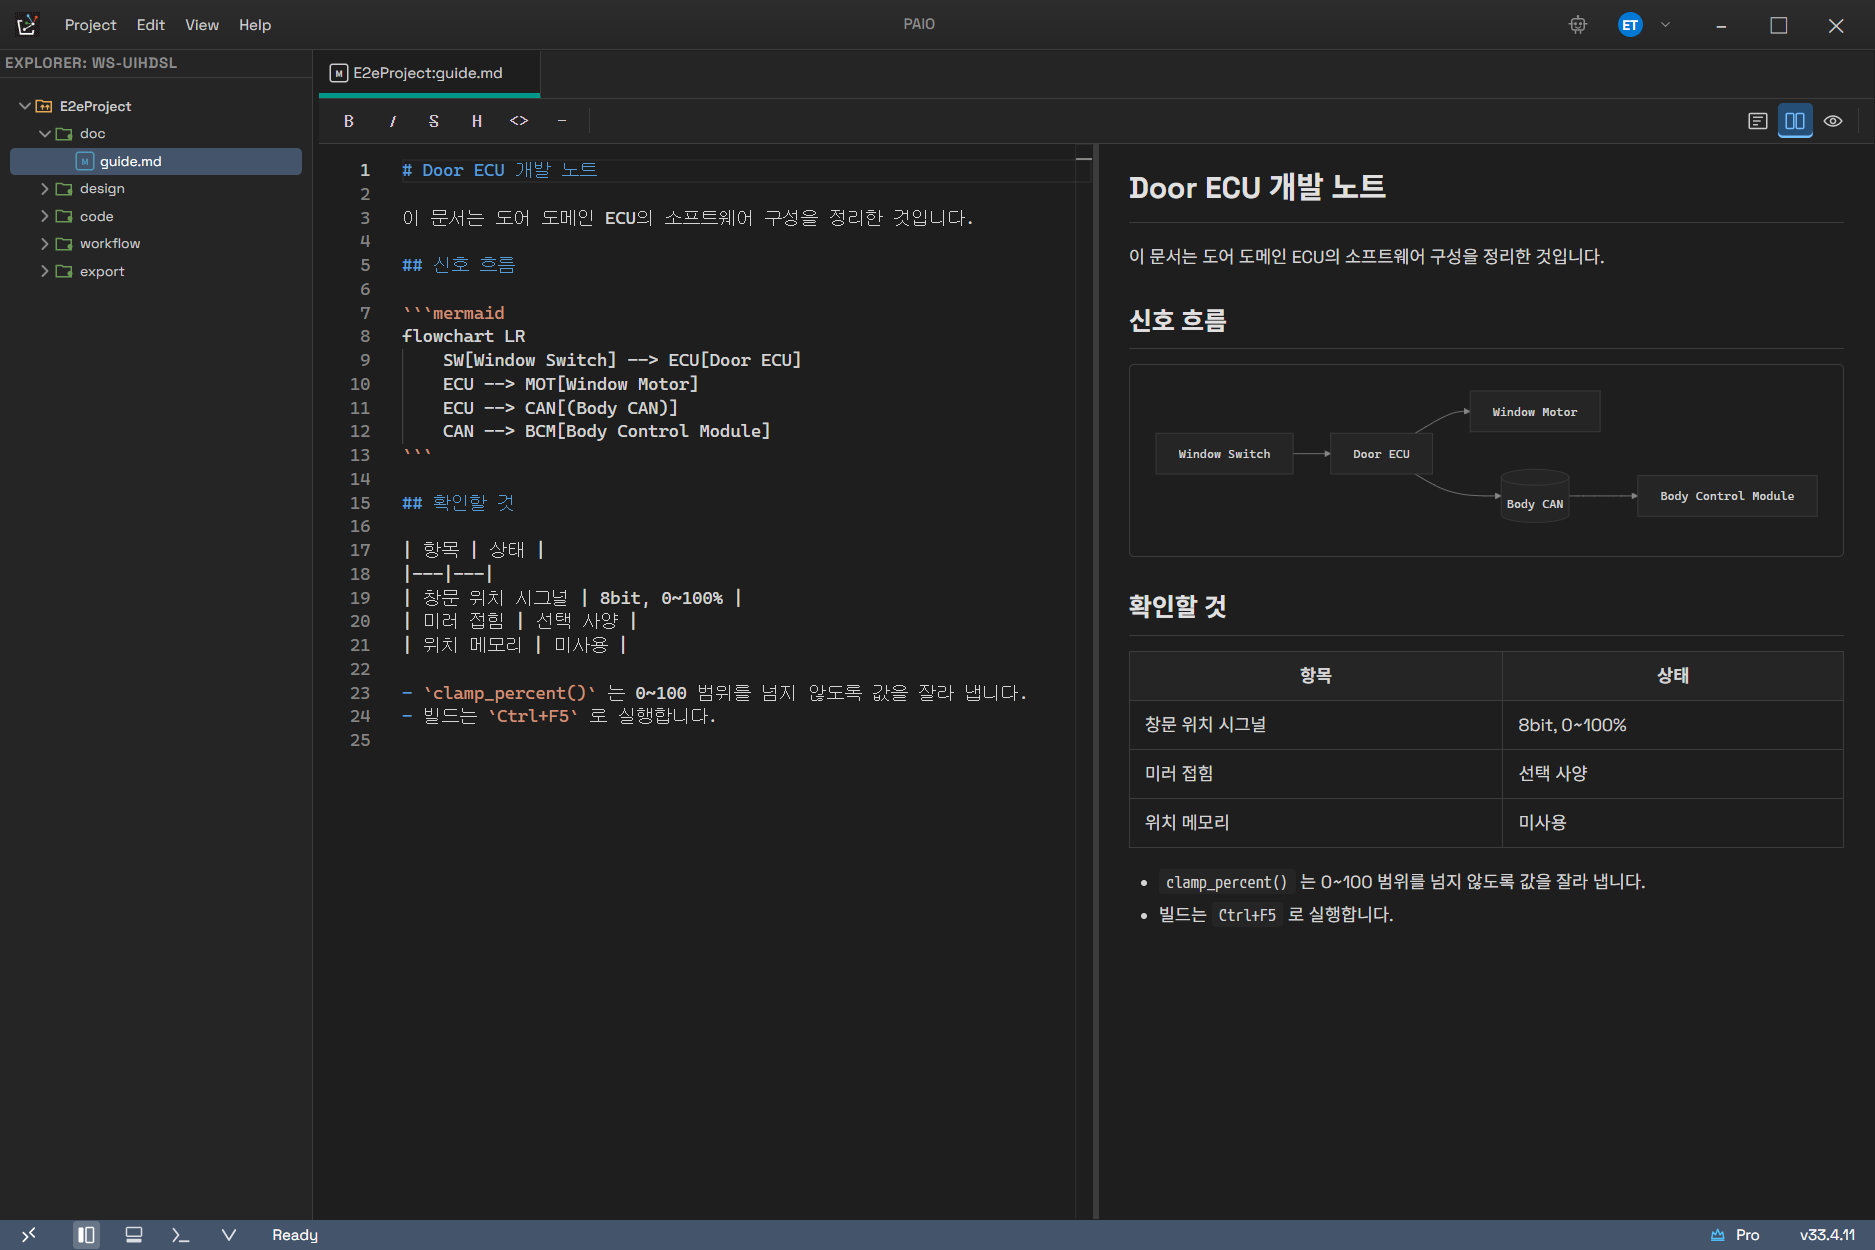Switch to editor-only view mode
1875x1250 pixels.
pos(1758,121)
